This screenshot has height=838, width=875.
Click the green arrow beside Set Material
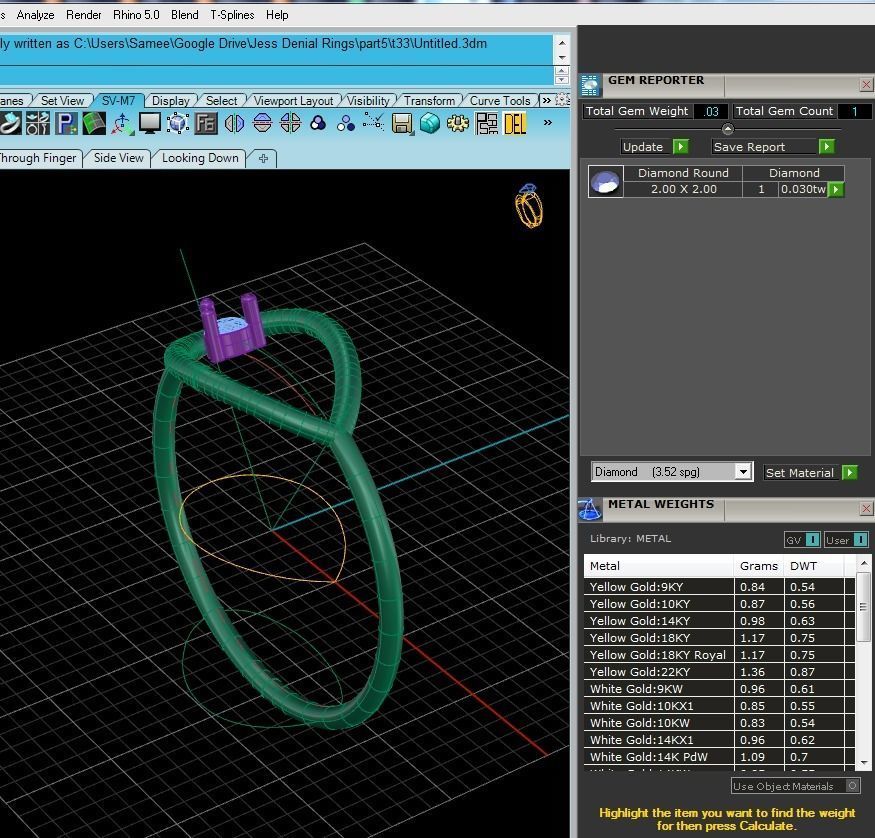(x=849, y=473)
